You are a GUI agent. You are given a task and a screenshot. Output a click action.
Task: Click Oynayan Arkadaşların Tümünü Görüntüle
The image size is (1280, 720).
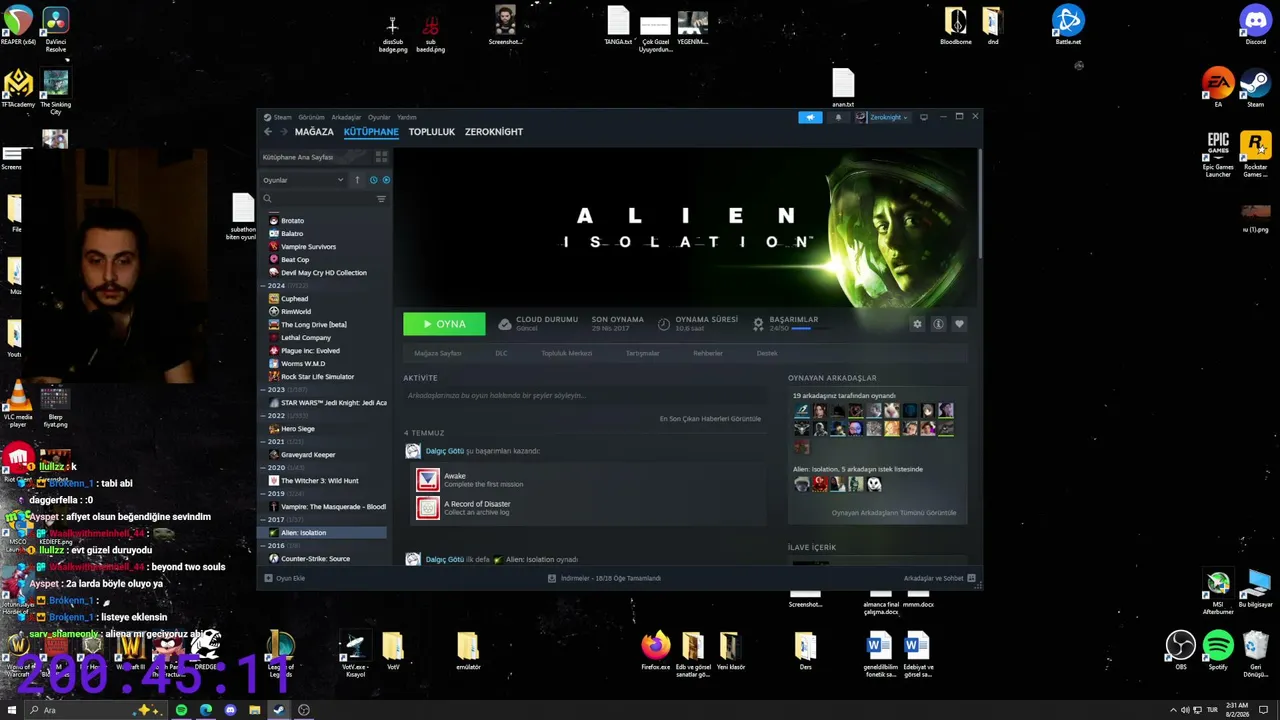point(894,513)
